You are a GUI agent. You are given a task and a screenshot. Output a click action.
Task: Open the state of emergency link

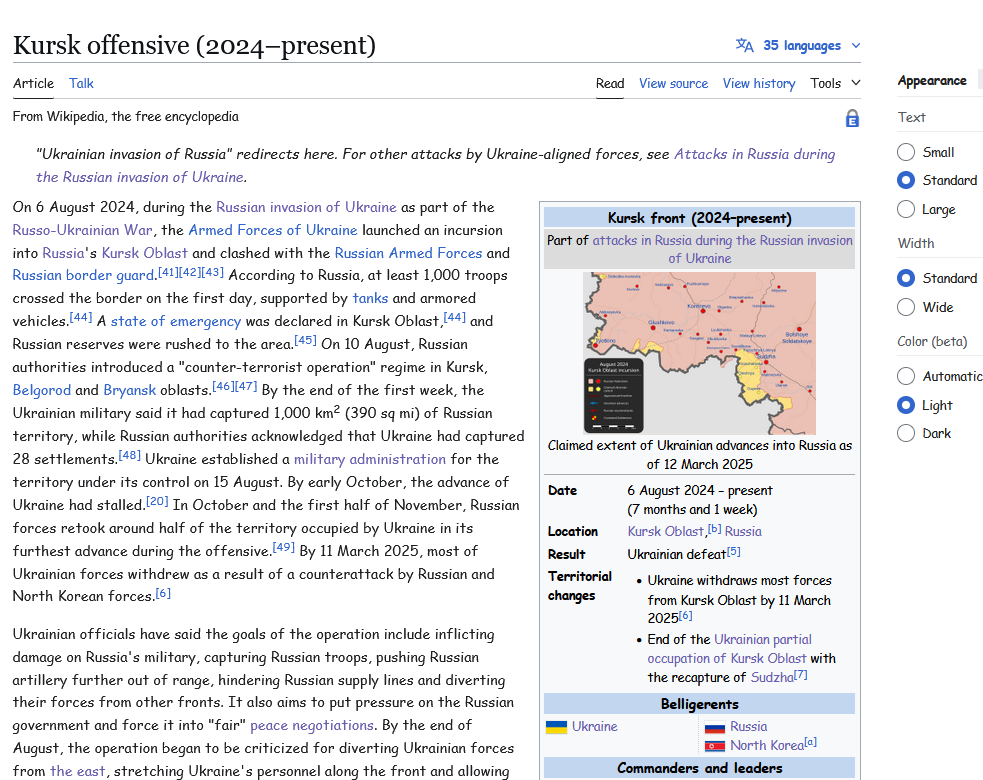coord(176,321)
